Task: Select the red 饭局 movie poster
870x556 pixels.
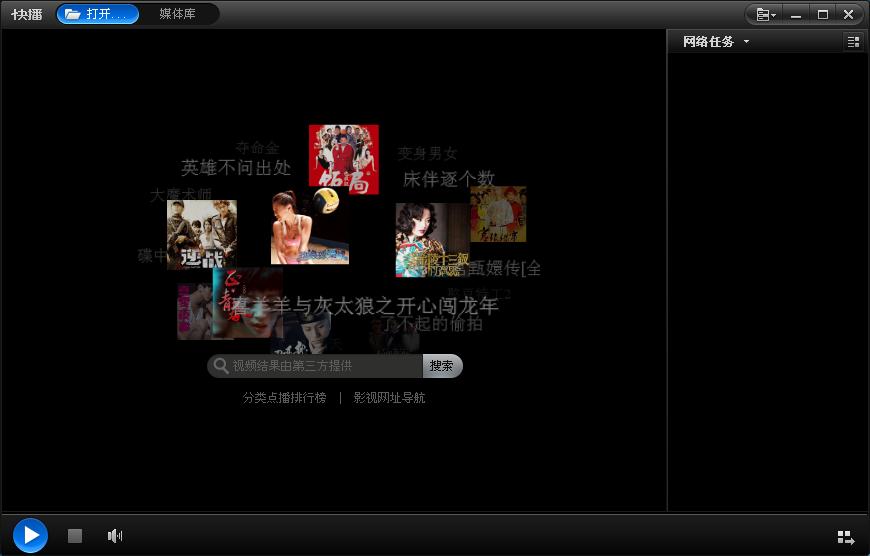Action: coord(344,159)
